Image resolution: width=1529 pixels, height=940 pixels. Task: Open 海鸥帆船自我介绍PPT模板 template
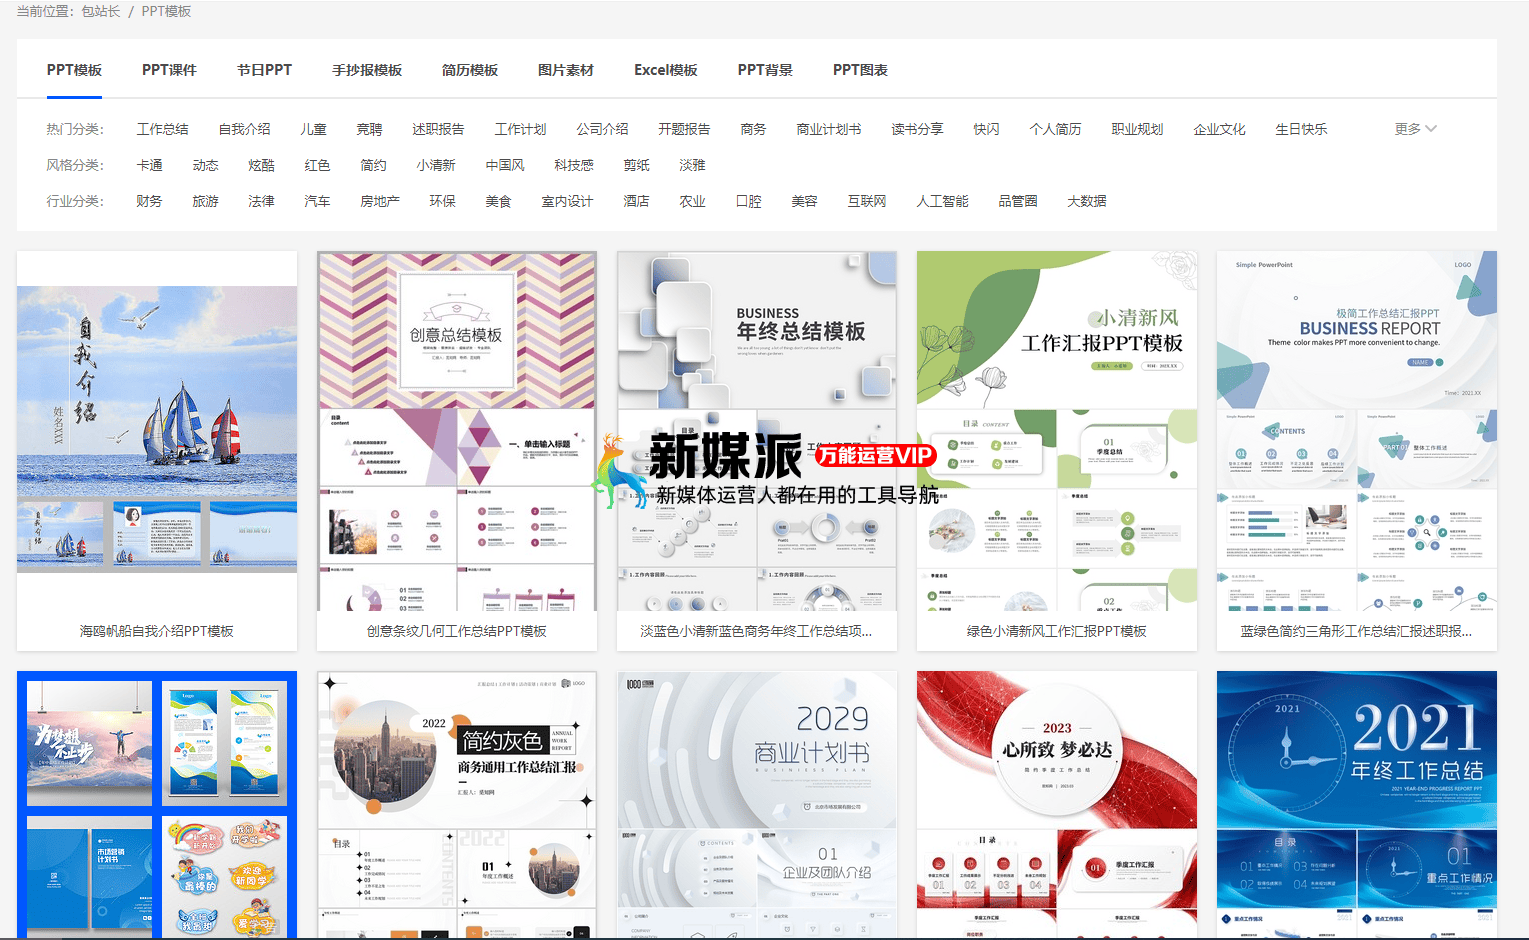pyautogui.click(x=156, y=631)
